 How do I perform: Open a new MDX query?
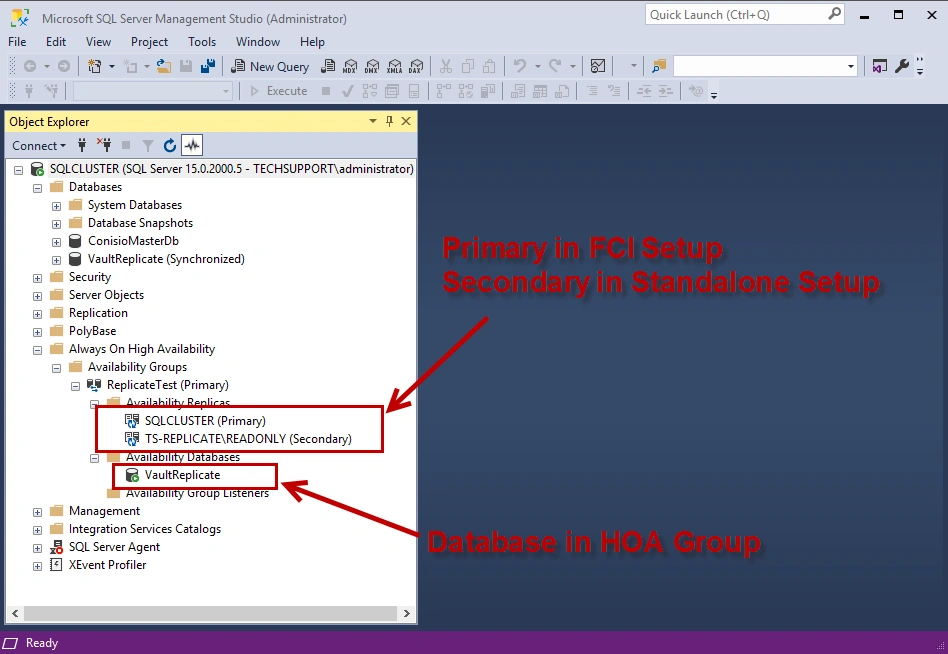[x=349, y=66]
